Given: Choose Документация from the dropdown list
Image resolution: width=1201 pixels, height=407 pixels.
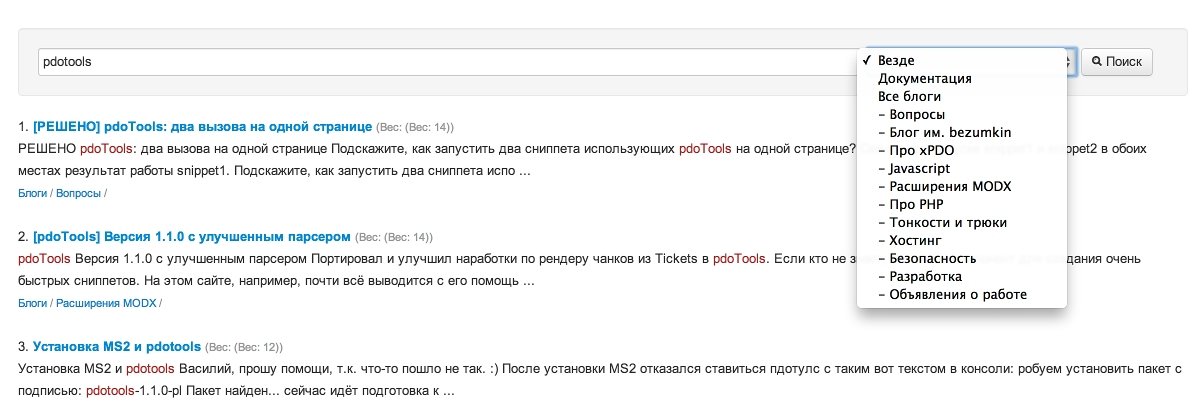Looking at the screenshot, I should pyautogui.click(x=955, y=79).
